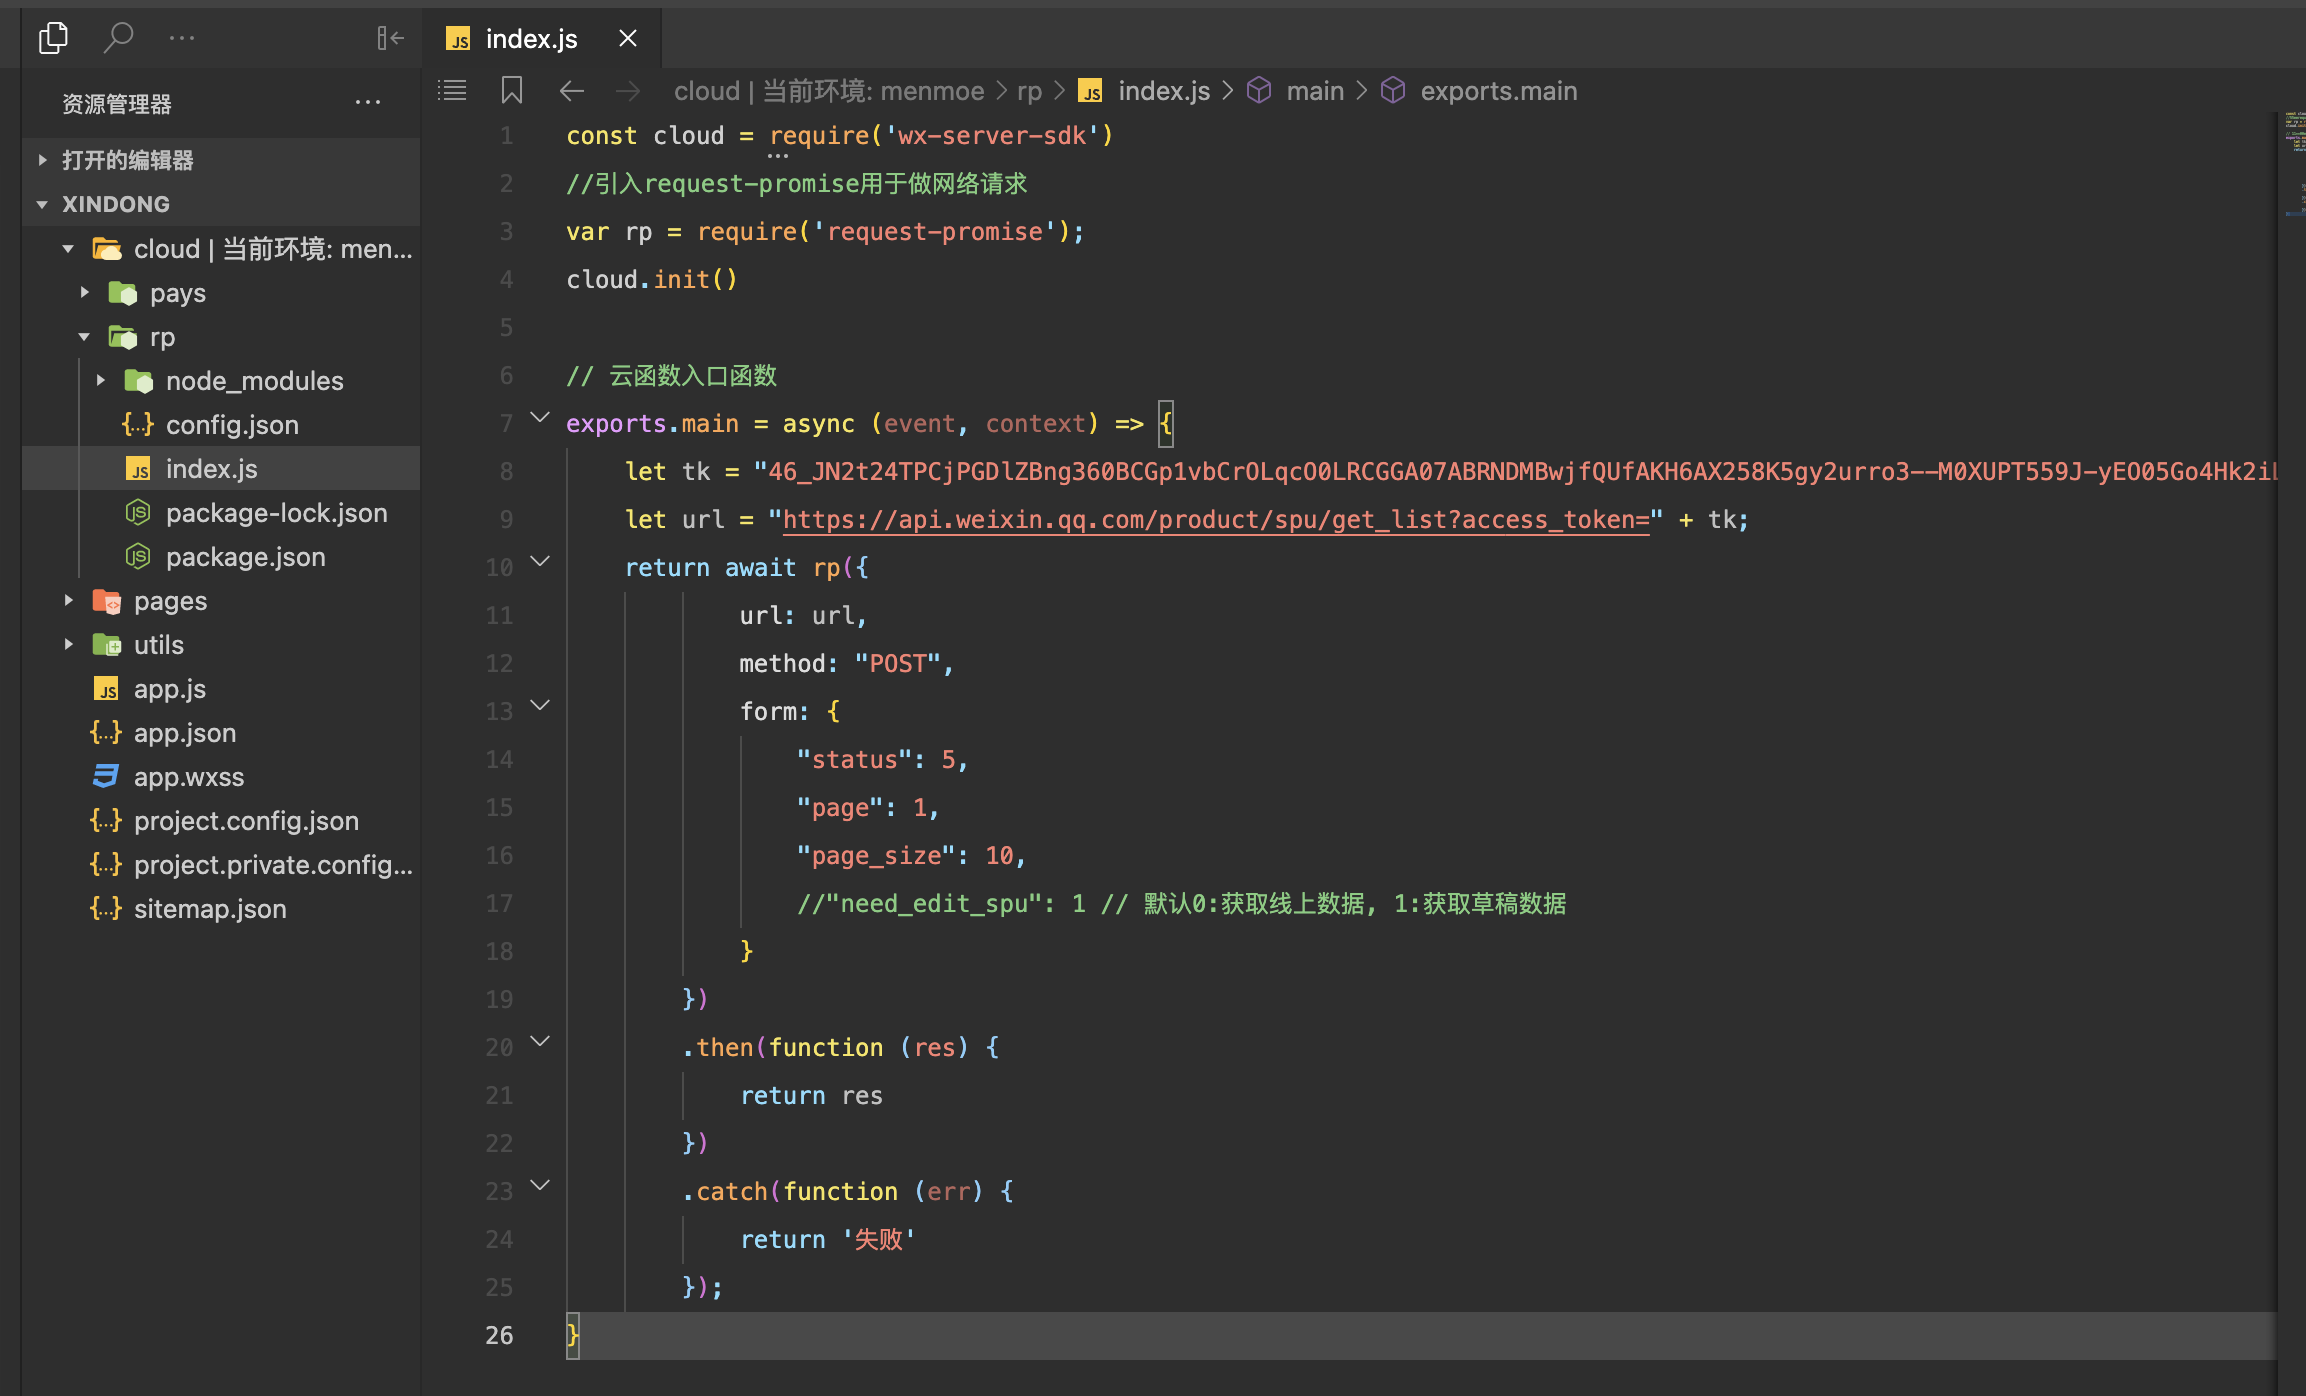Image resolution: width=2306 pixels, height=1396 pixels.
Task: Open config.json in file tree
Action: tap(232, 425)
